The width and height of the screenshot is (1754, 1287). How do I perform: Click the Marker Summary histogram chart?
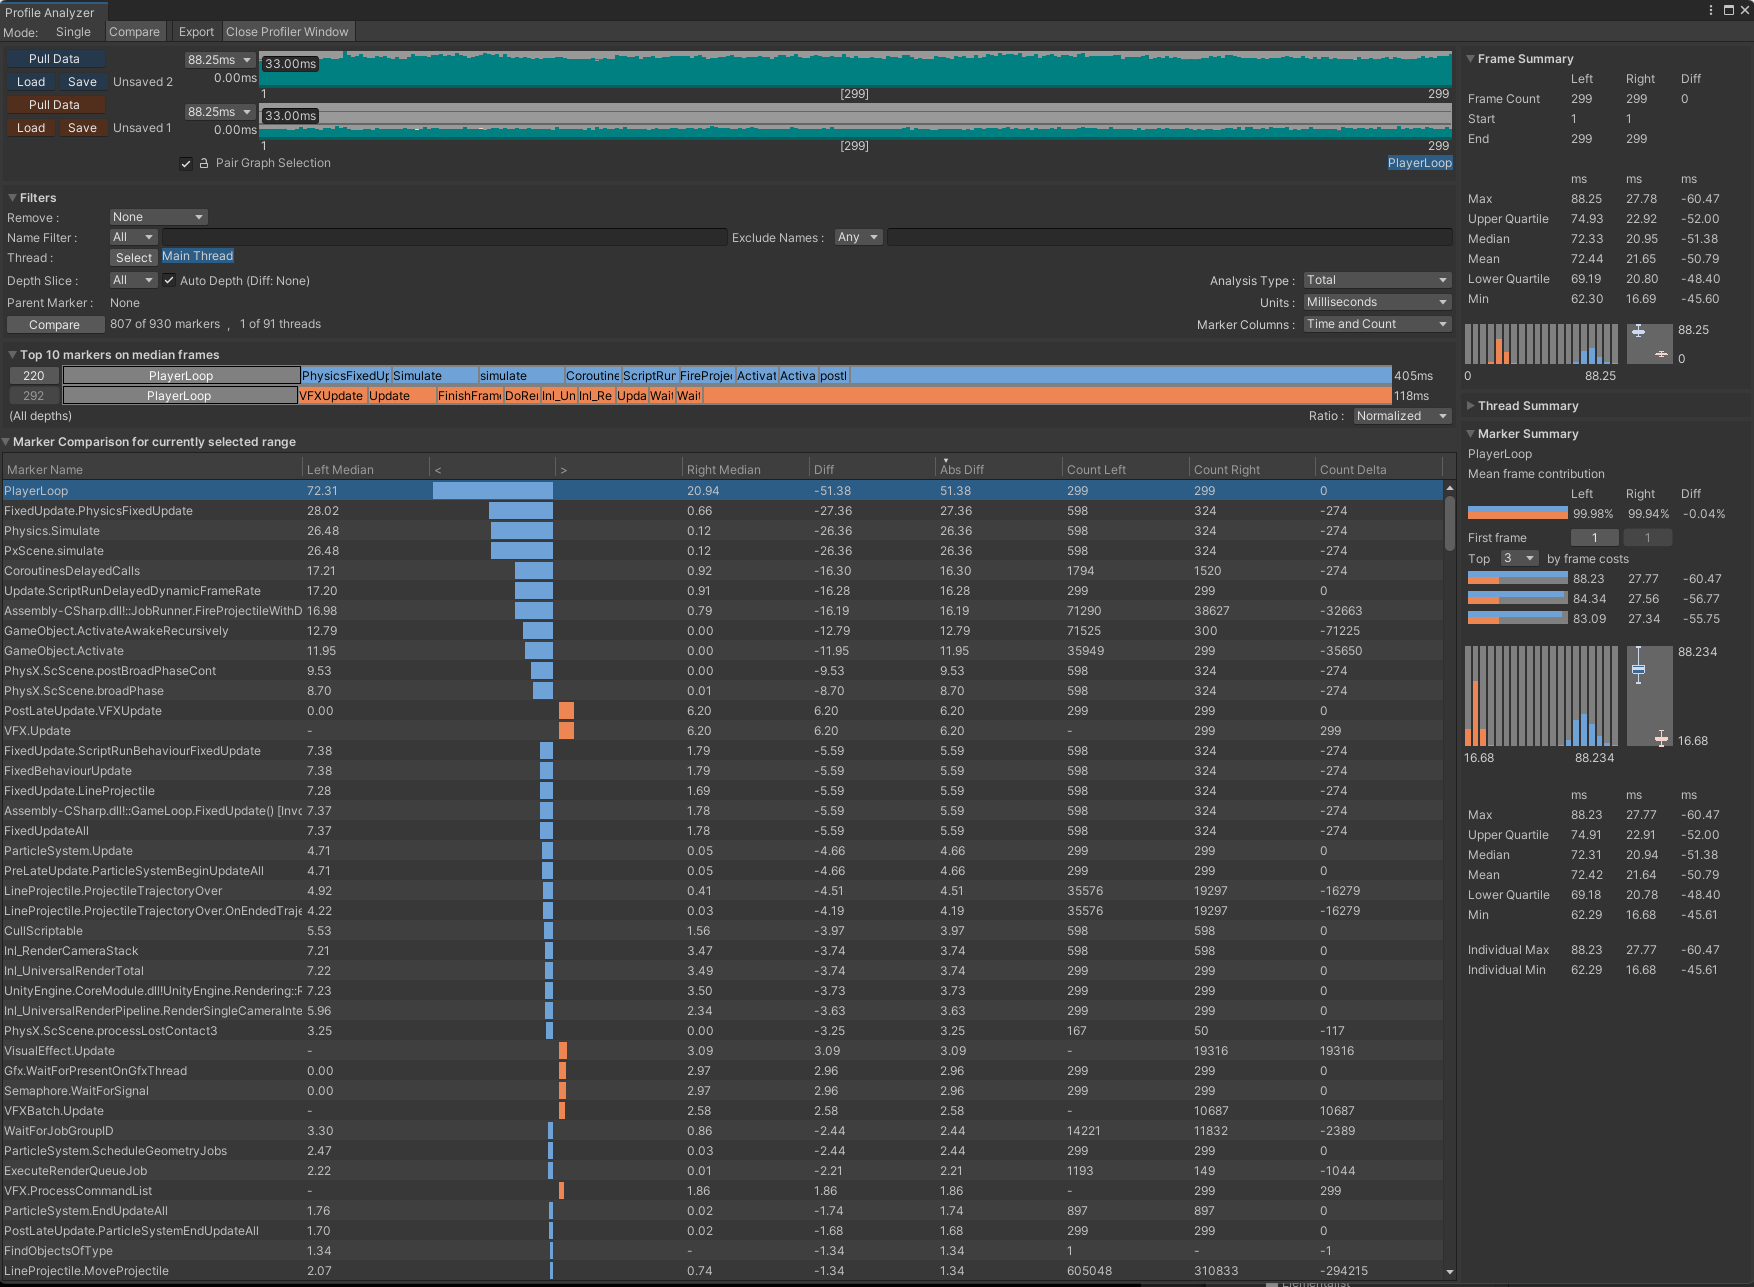[x=1540, y=696]
